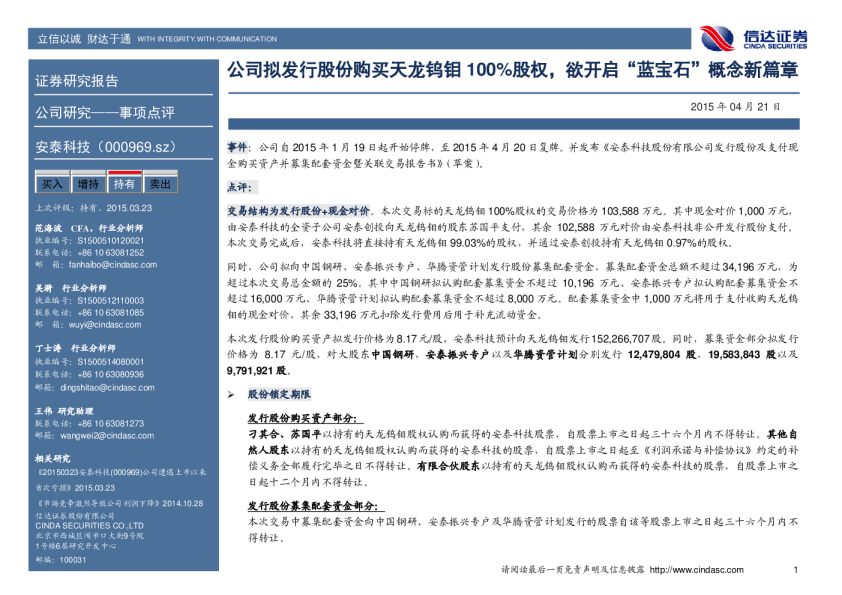Select the highlighted 持有 rating box
This screenshot has height=595, width=842.
[124, 184]
